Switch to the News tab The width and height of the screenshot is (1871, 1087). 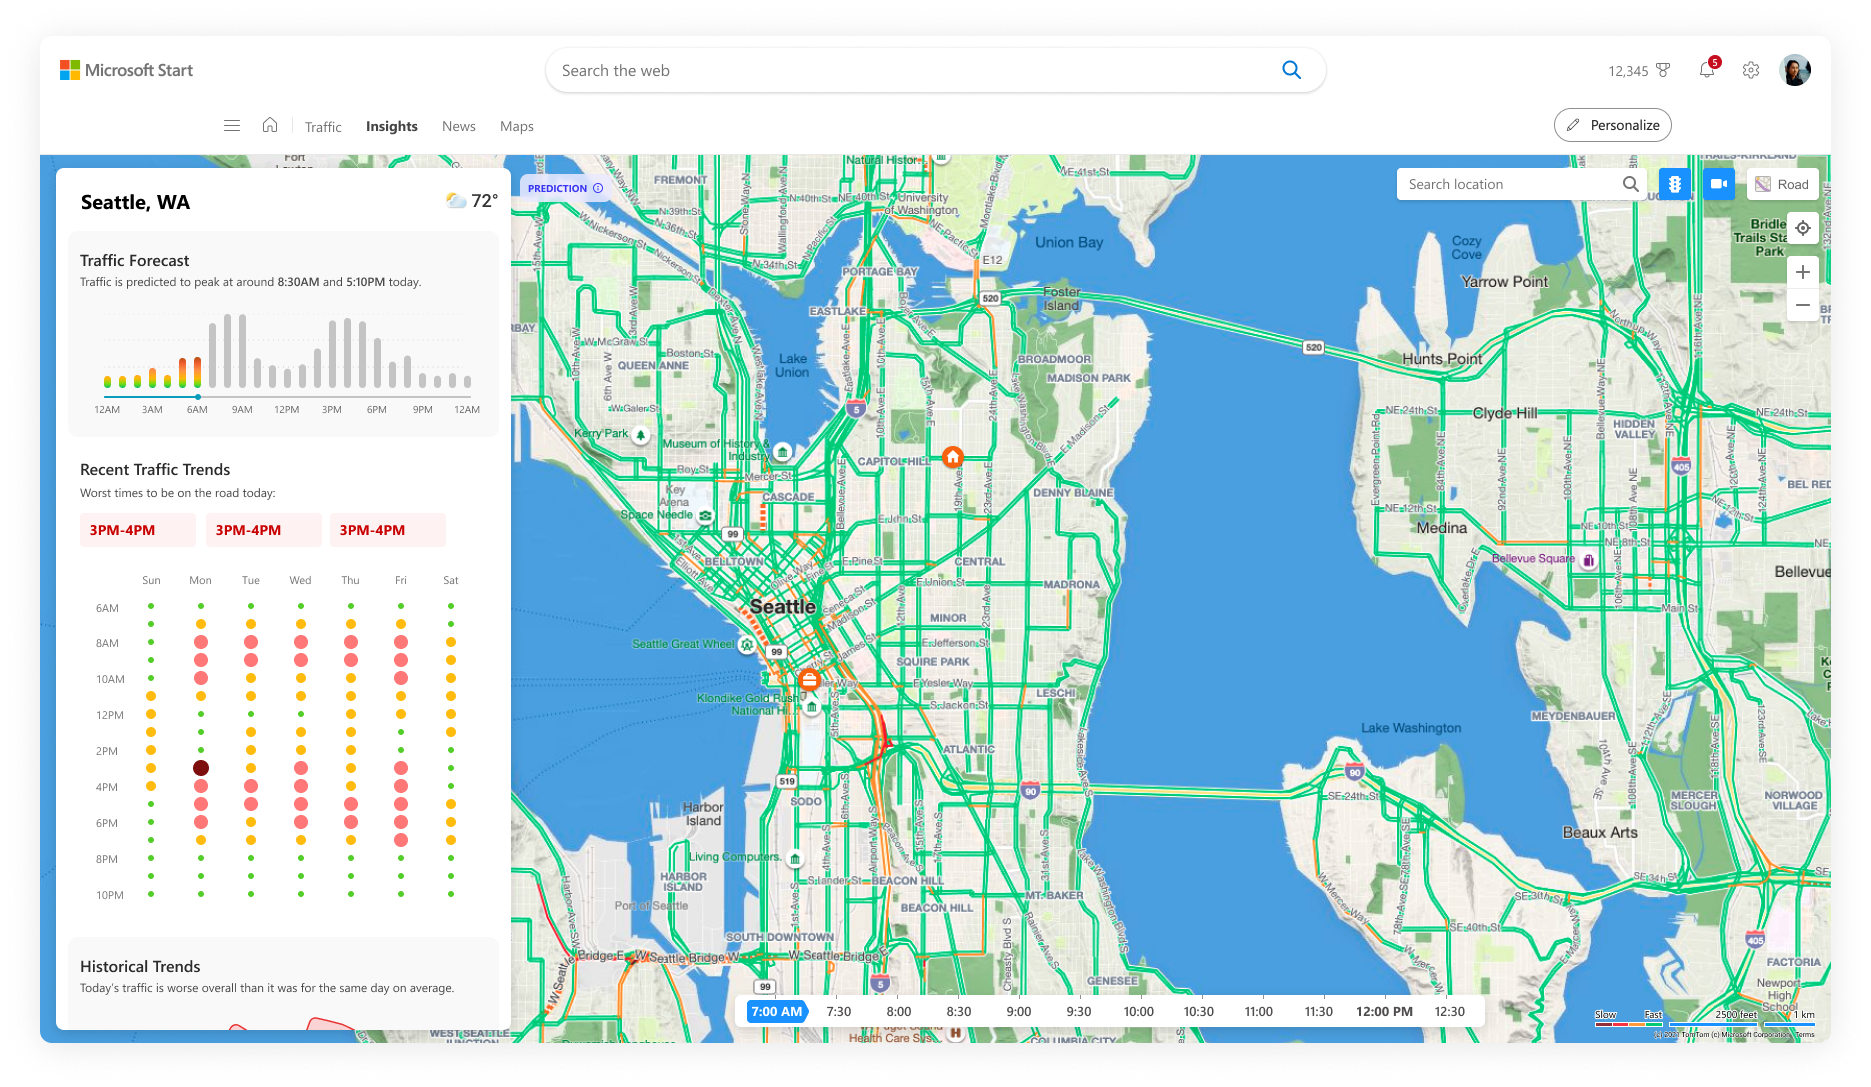(459, 126)
